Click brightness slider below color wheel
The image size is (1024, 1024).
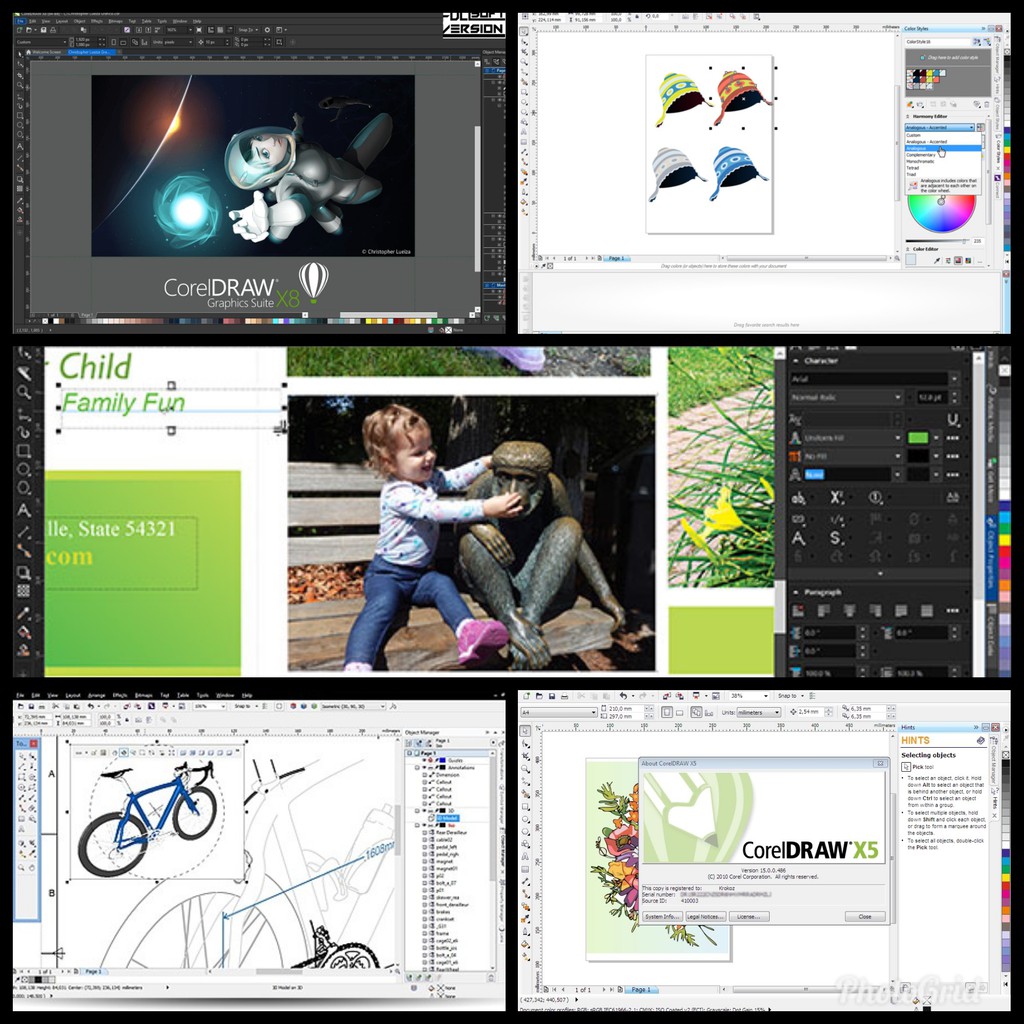click(x=936, y=241)
